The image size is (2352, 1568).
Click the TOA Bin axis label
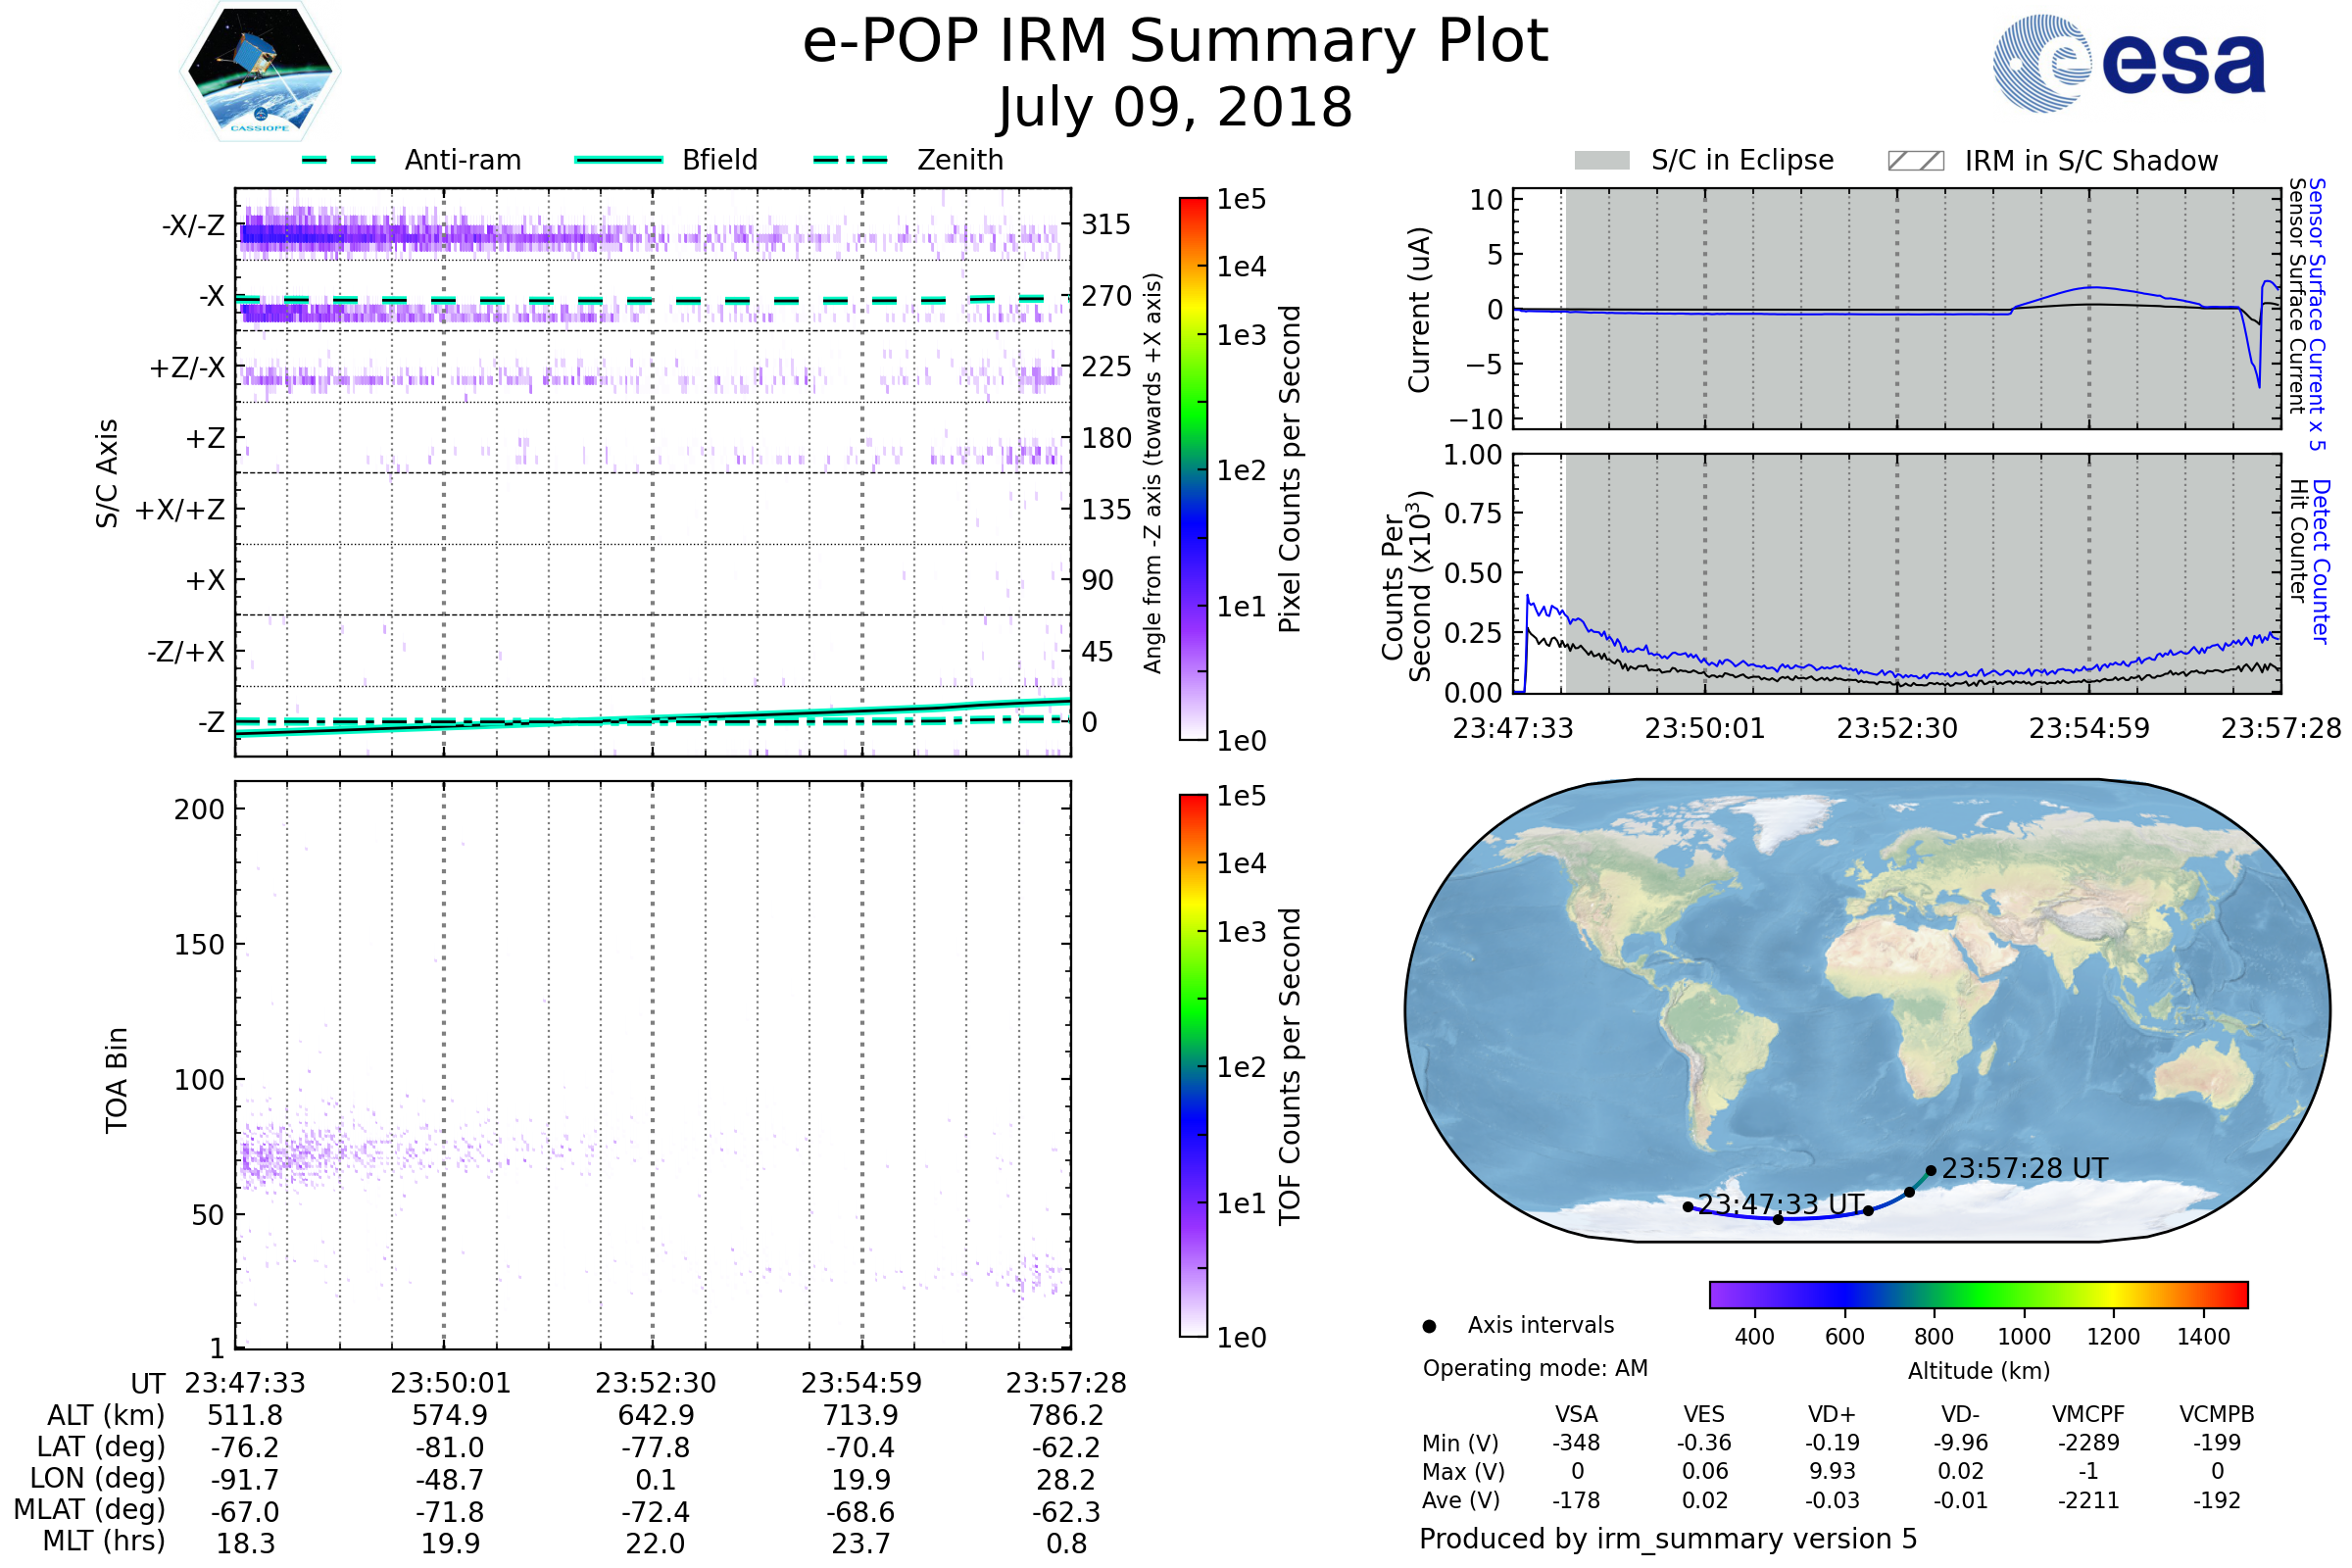[117, 1080]
